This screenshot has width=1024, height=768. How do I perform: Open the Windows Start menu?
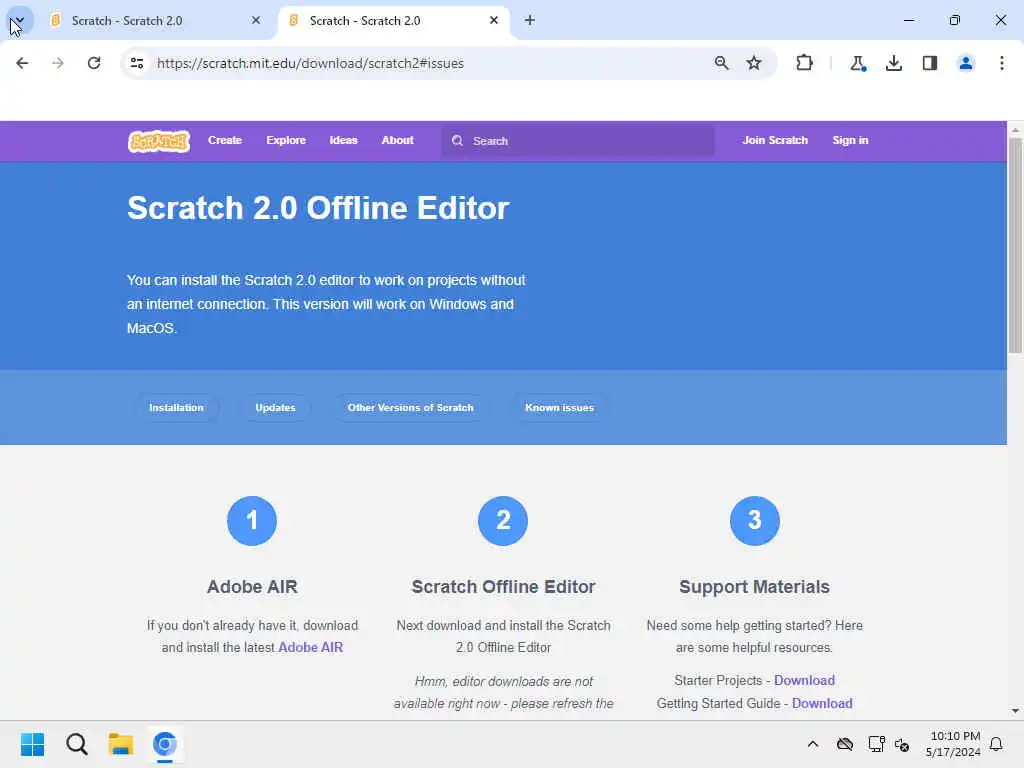coord(32,744)
